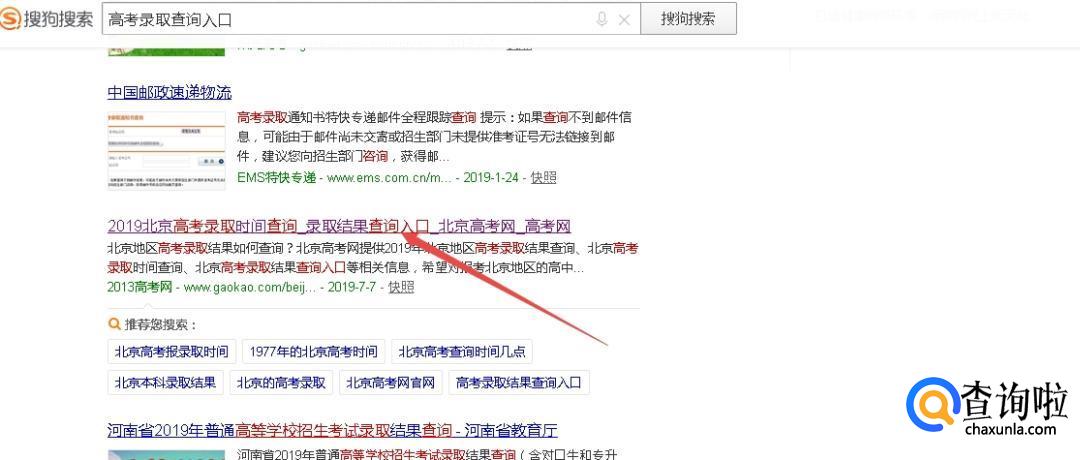The height and width of the screenshot is (460, 1080).
Task: Open 快照 for the gaokao.com result
Action: [402, 286]
